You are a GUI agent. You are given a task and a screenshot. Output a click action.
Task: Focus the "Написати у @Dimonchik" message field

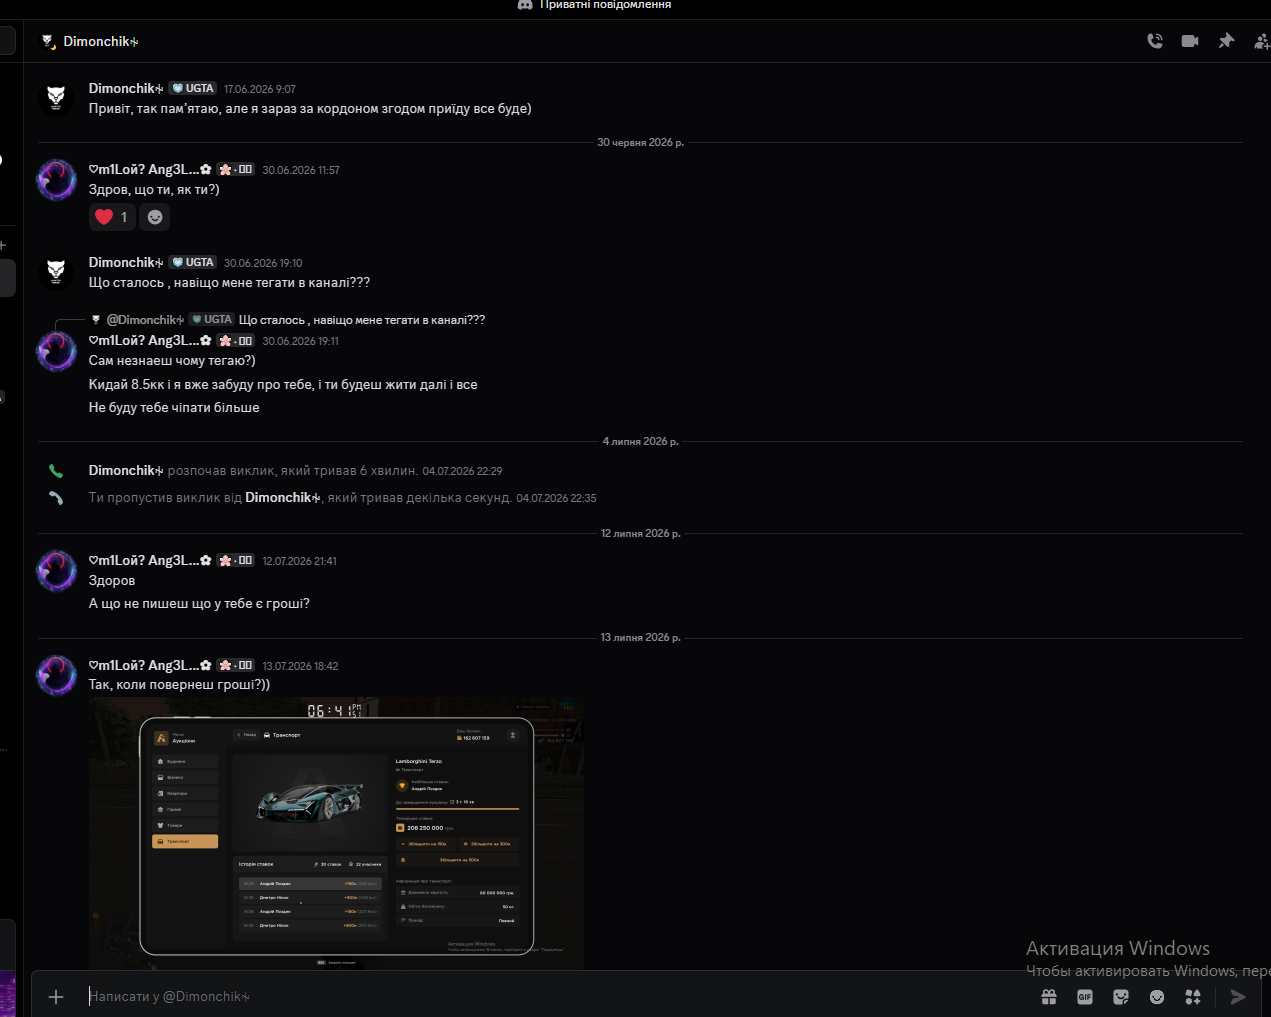click(x=560, y=996)
